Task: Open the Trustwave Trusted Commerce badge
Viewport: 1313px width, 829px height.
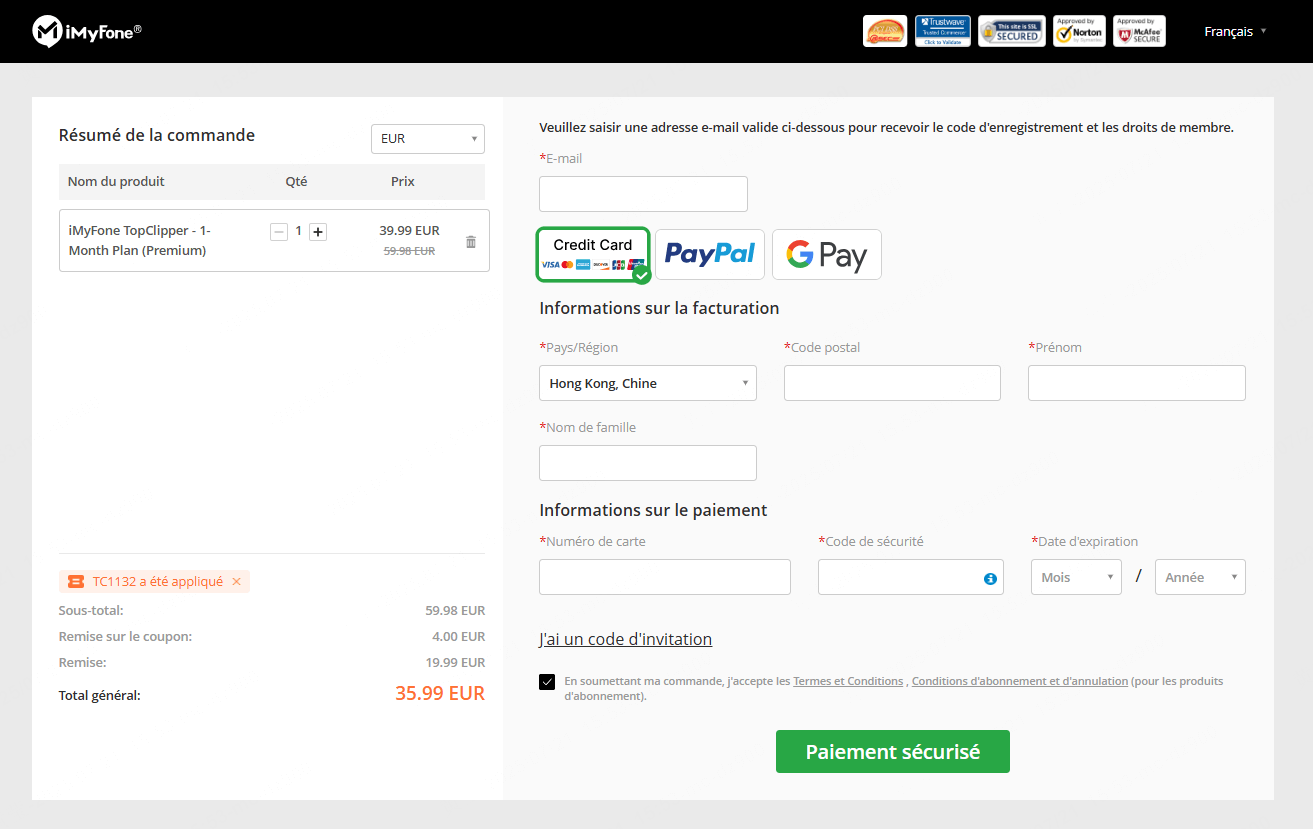Action: [x=943, y=31]
